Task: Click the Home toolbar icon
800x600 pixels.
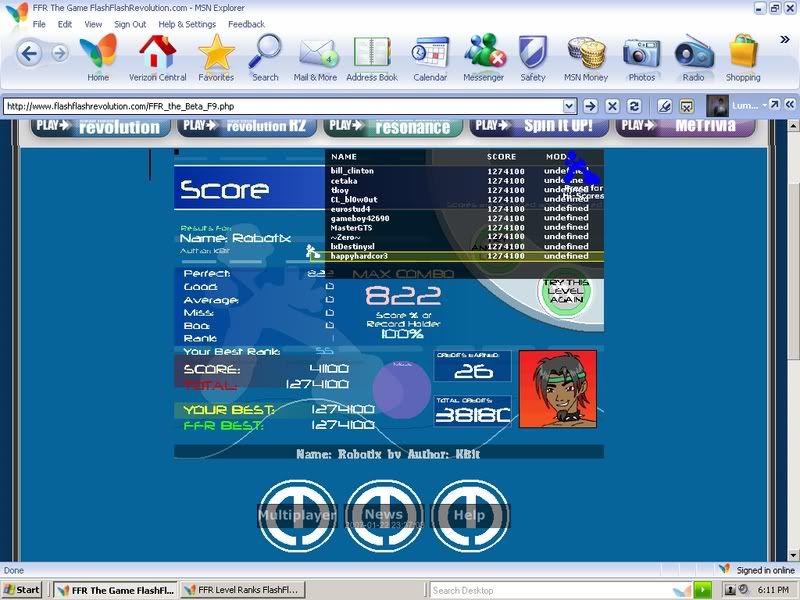Action: (x=98, y=57)
